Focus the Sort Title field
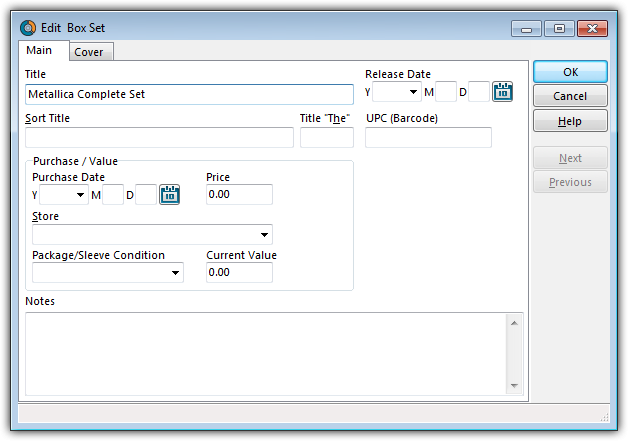 pyautogui.click(x=159, y=137)
